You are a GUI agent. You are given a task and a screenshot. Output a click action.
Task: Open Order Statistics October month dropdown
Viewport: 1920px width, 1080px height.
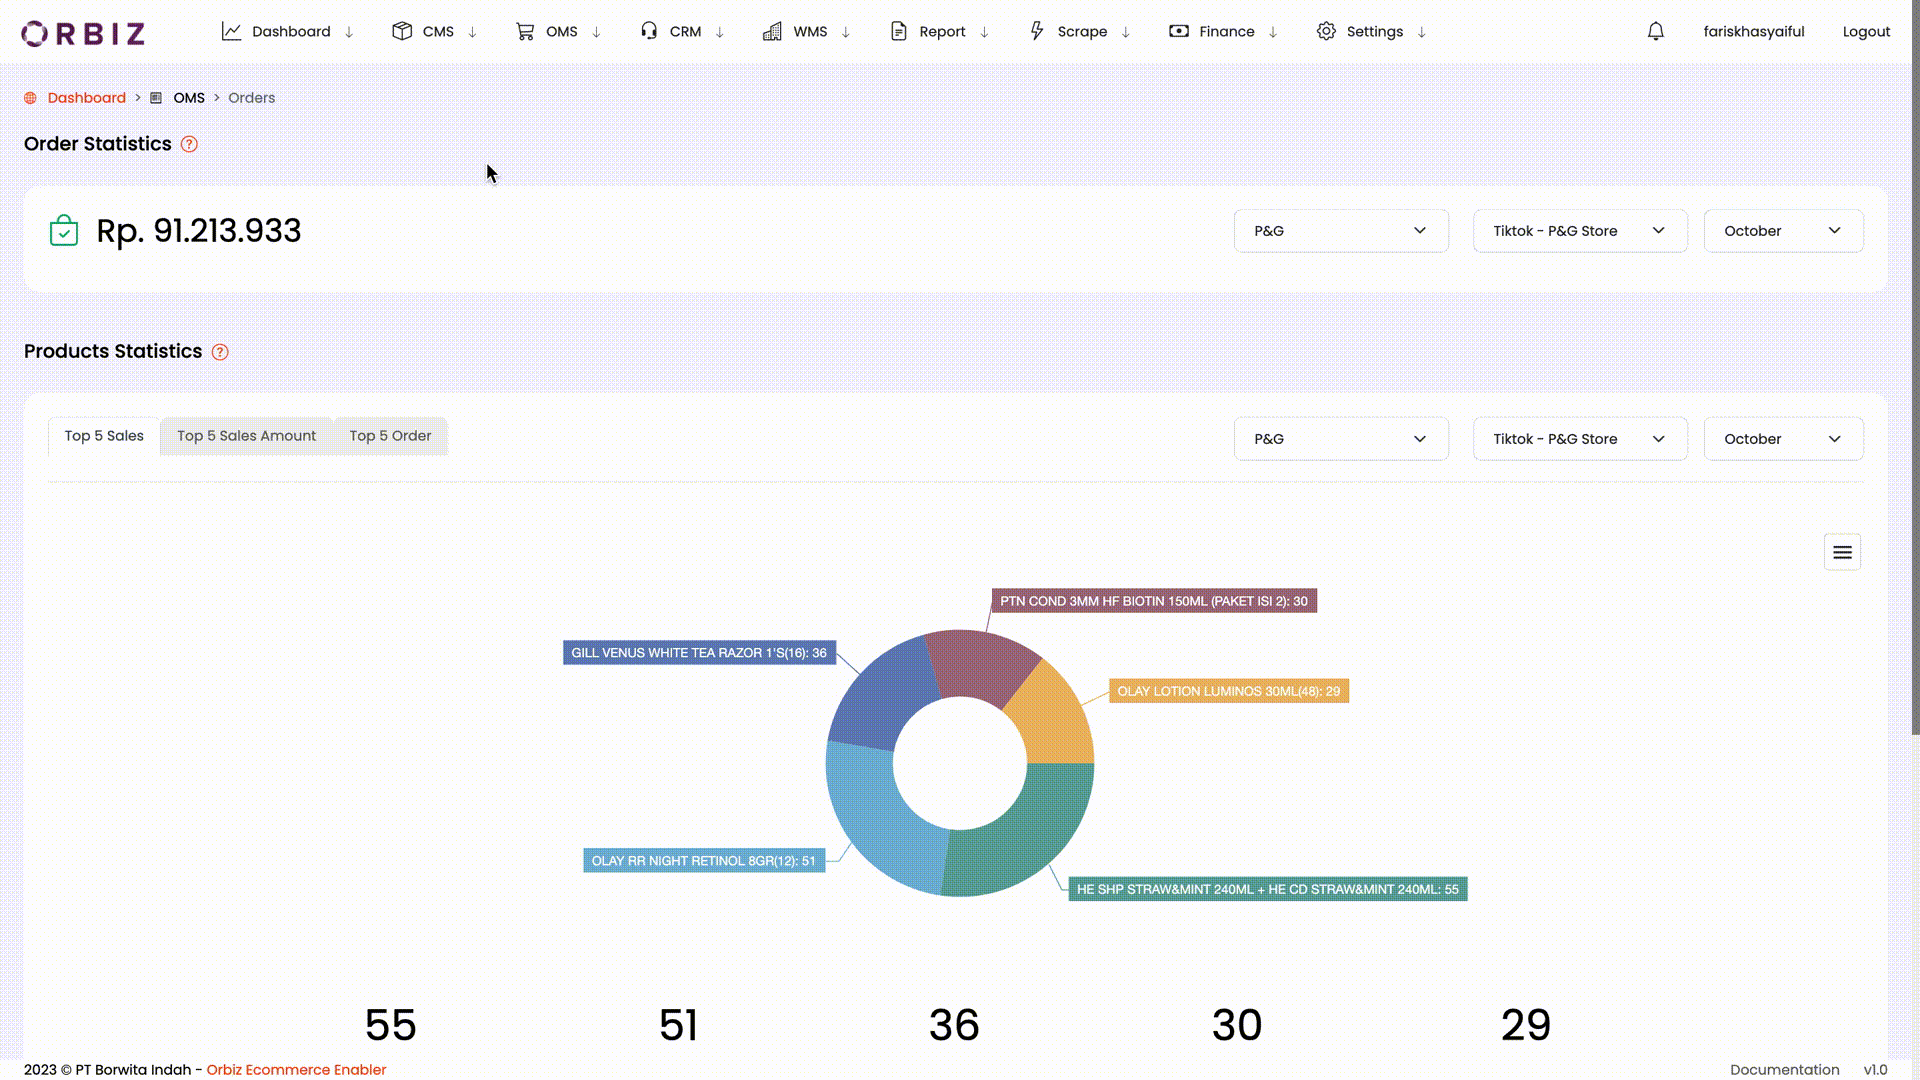click(x=1783, y=231)
